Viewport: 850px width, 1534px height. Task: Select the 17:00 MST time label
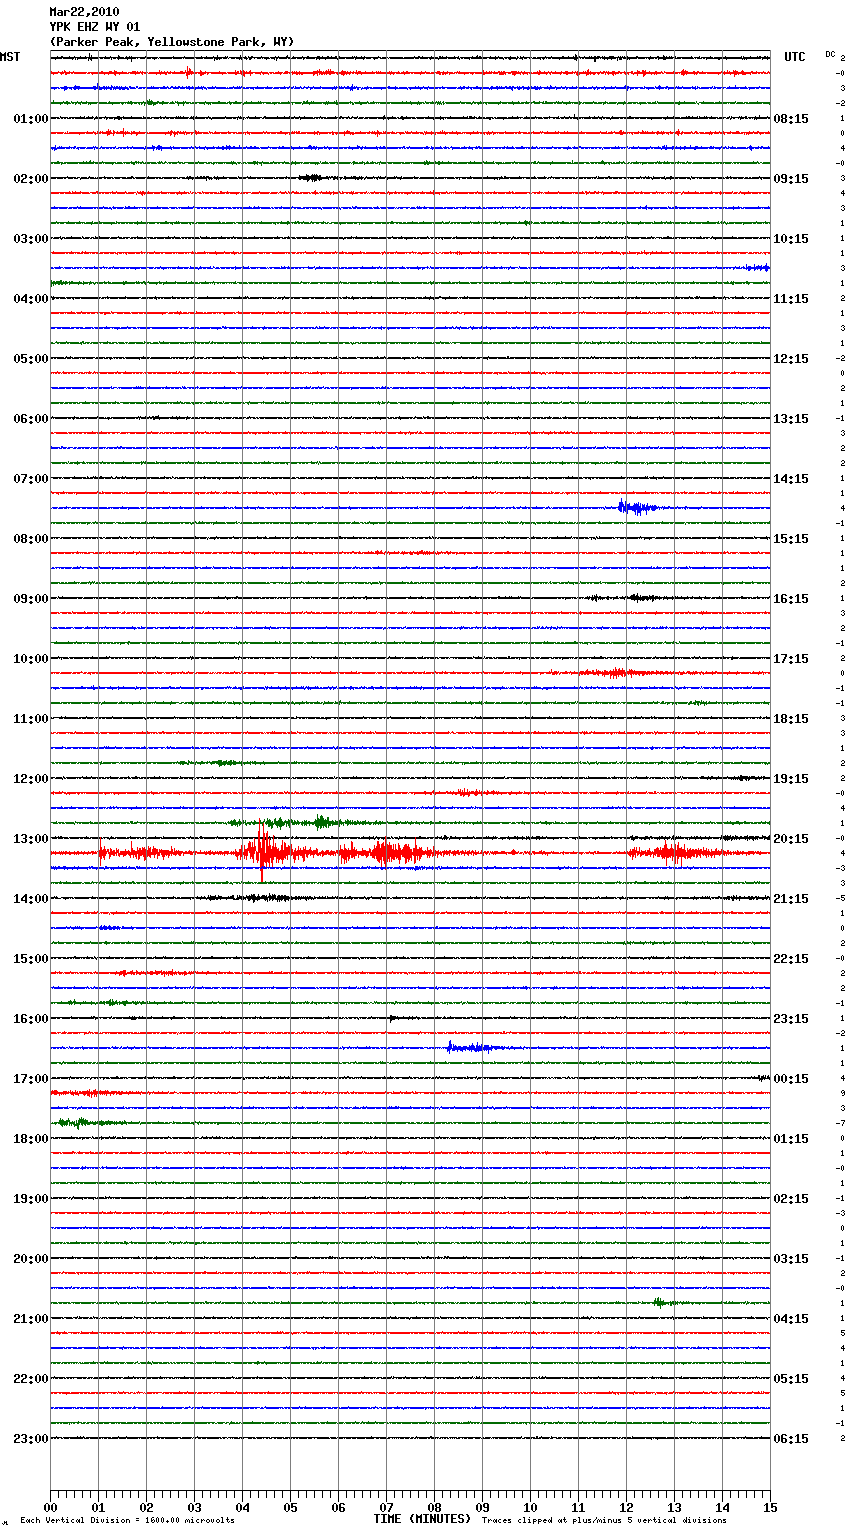tap(31, 1079)
